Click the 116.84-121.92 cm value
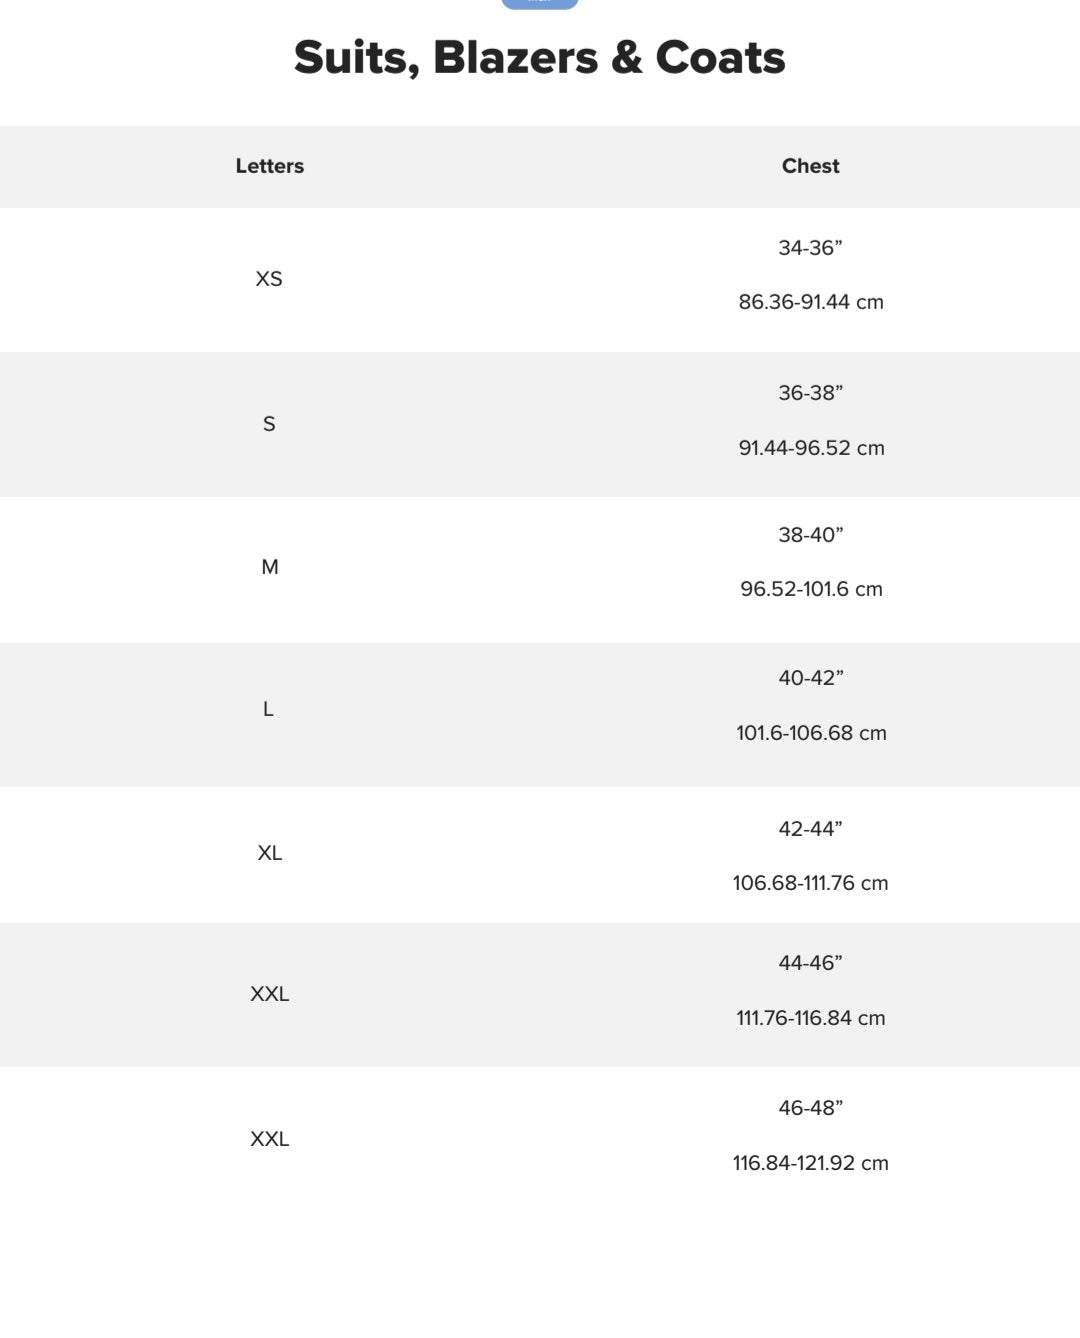 click(810, 1163)
